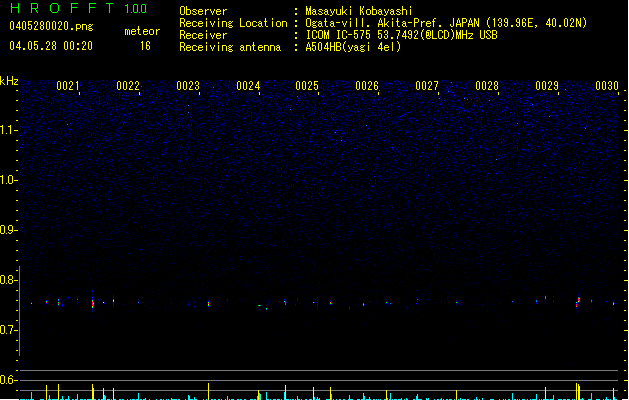Click the meteor count label
Viewport: 629px width, 400px height.
142,31
